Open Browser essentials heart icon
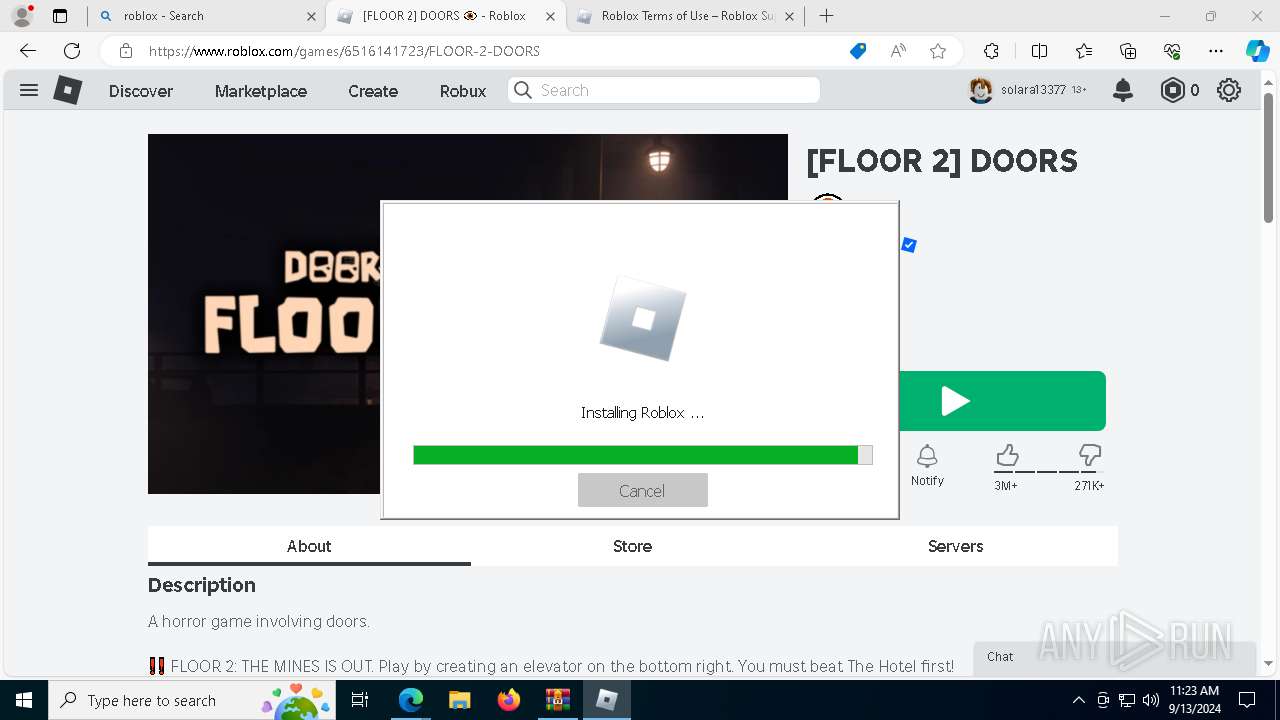Screen dimensions: 1280x720 point(1172,51)
